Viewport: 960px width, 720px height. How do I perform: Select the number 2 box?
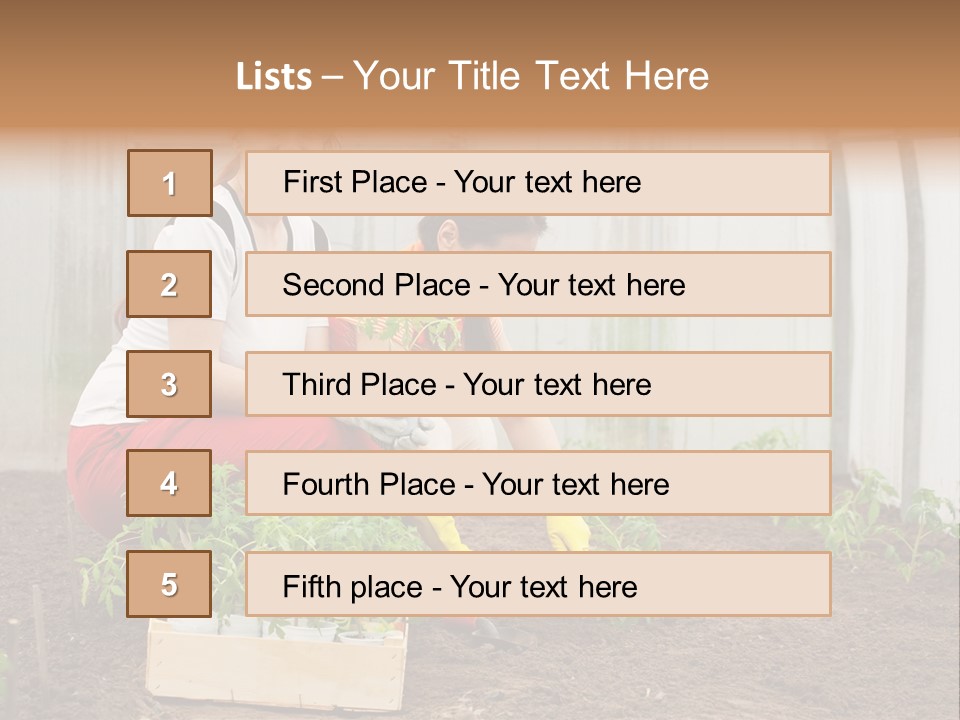point(169,284)
